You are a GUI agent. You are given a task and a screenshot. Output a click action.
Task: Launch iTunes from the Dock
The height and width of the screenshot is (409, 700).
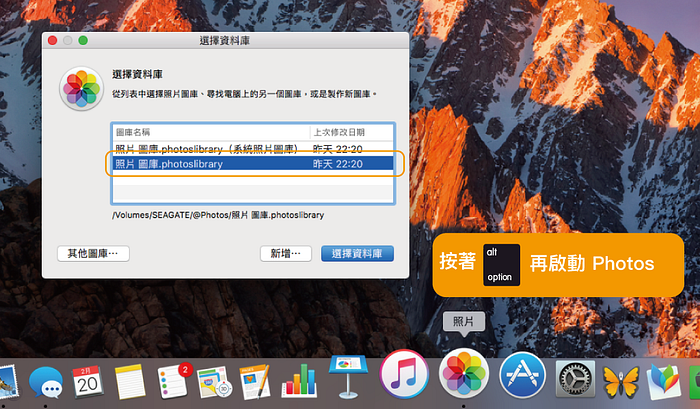pos(404,374)
